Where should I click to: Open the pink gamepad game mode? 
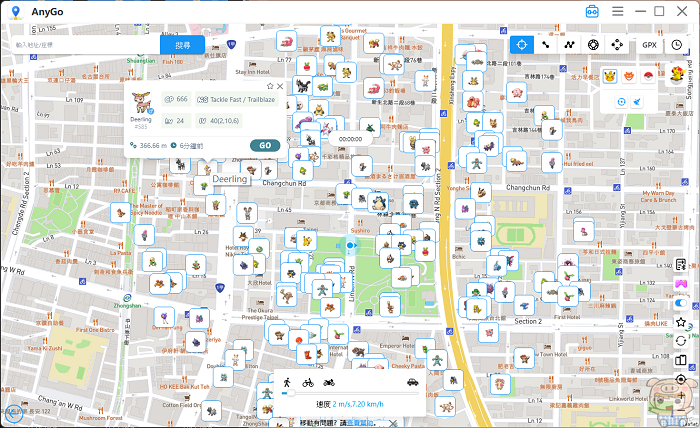(681, 283)
